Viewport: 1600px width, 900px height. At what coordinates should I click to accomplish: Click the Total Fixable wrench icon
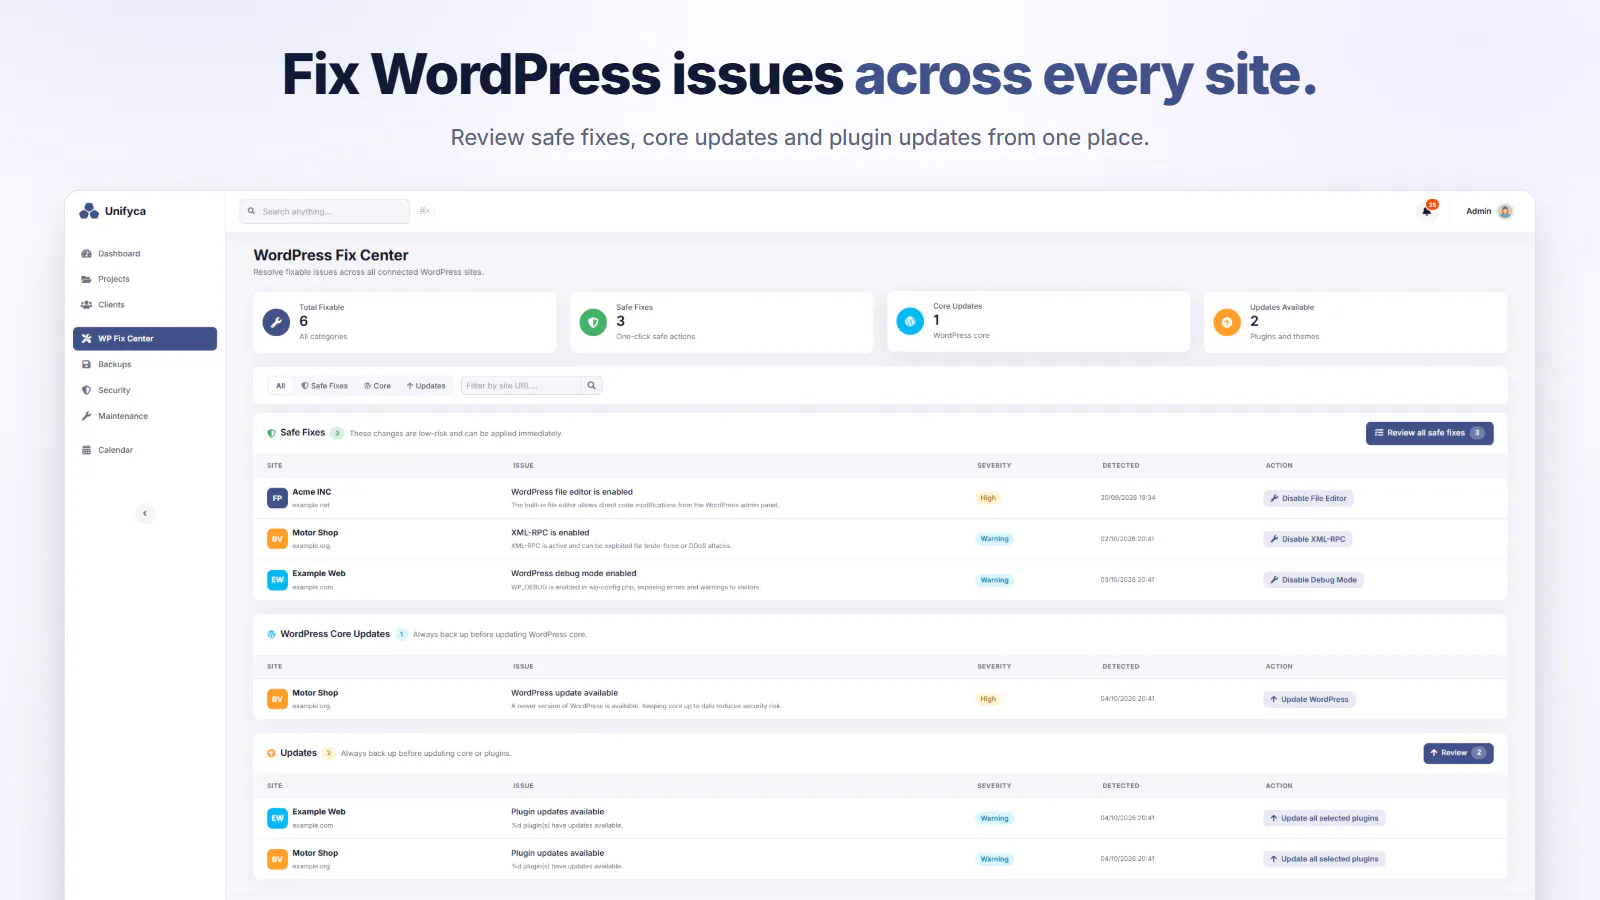point(276,322)
